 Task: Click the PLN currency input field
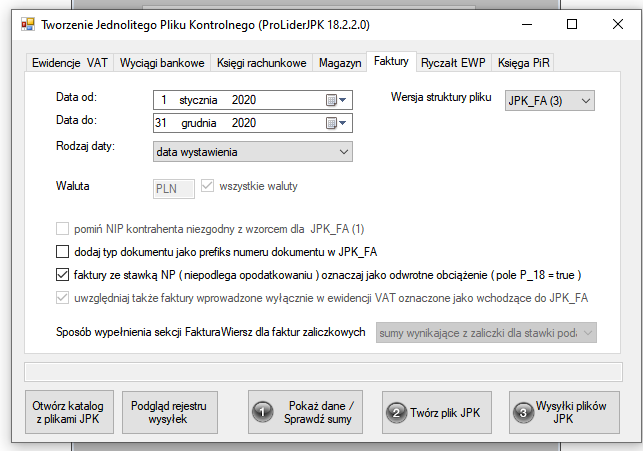pyautogui.click(x=174, y=189)
